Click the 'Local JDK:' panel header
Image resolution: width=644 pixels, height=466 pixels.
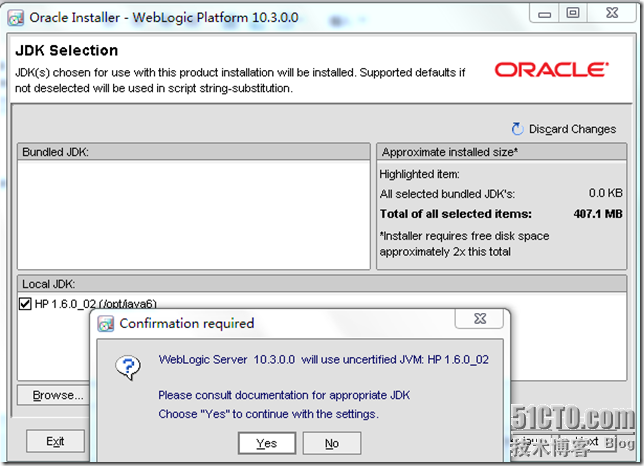322,284
